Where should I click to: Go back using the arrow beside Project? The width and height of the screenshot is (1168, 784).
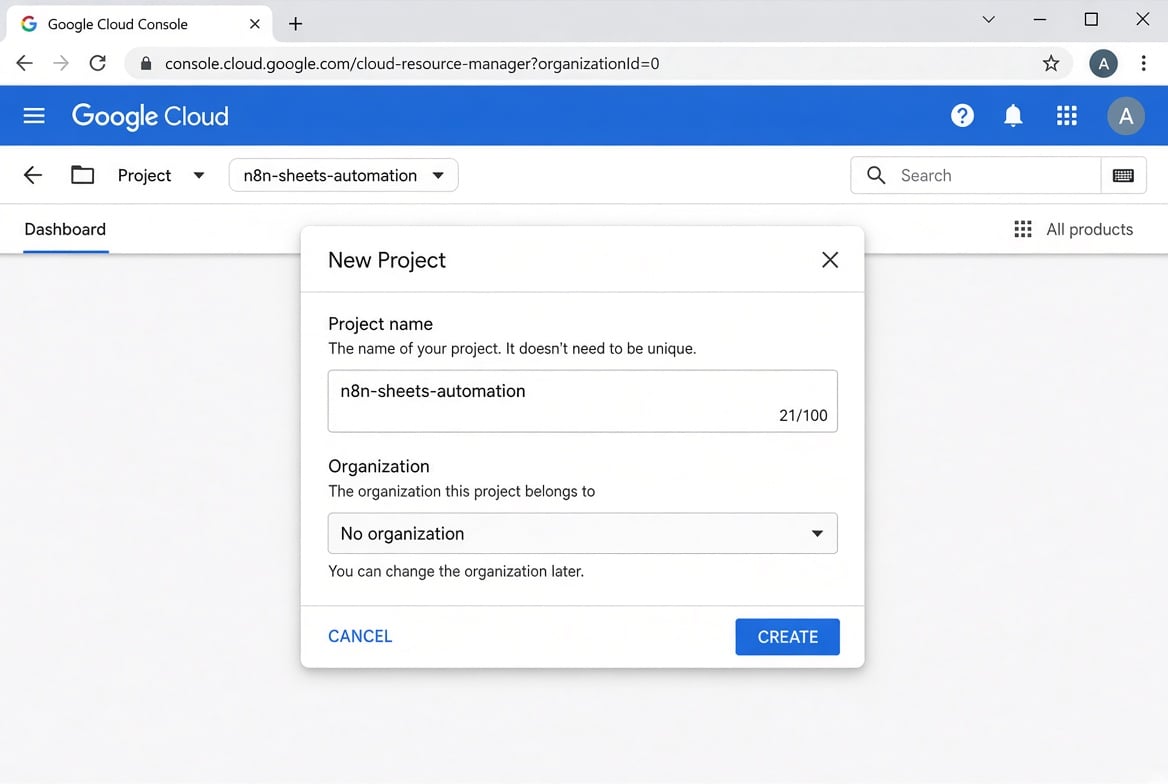[33, 175]
